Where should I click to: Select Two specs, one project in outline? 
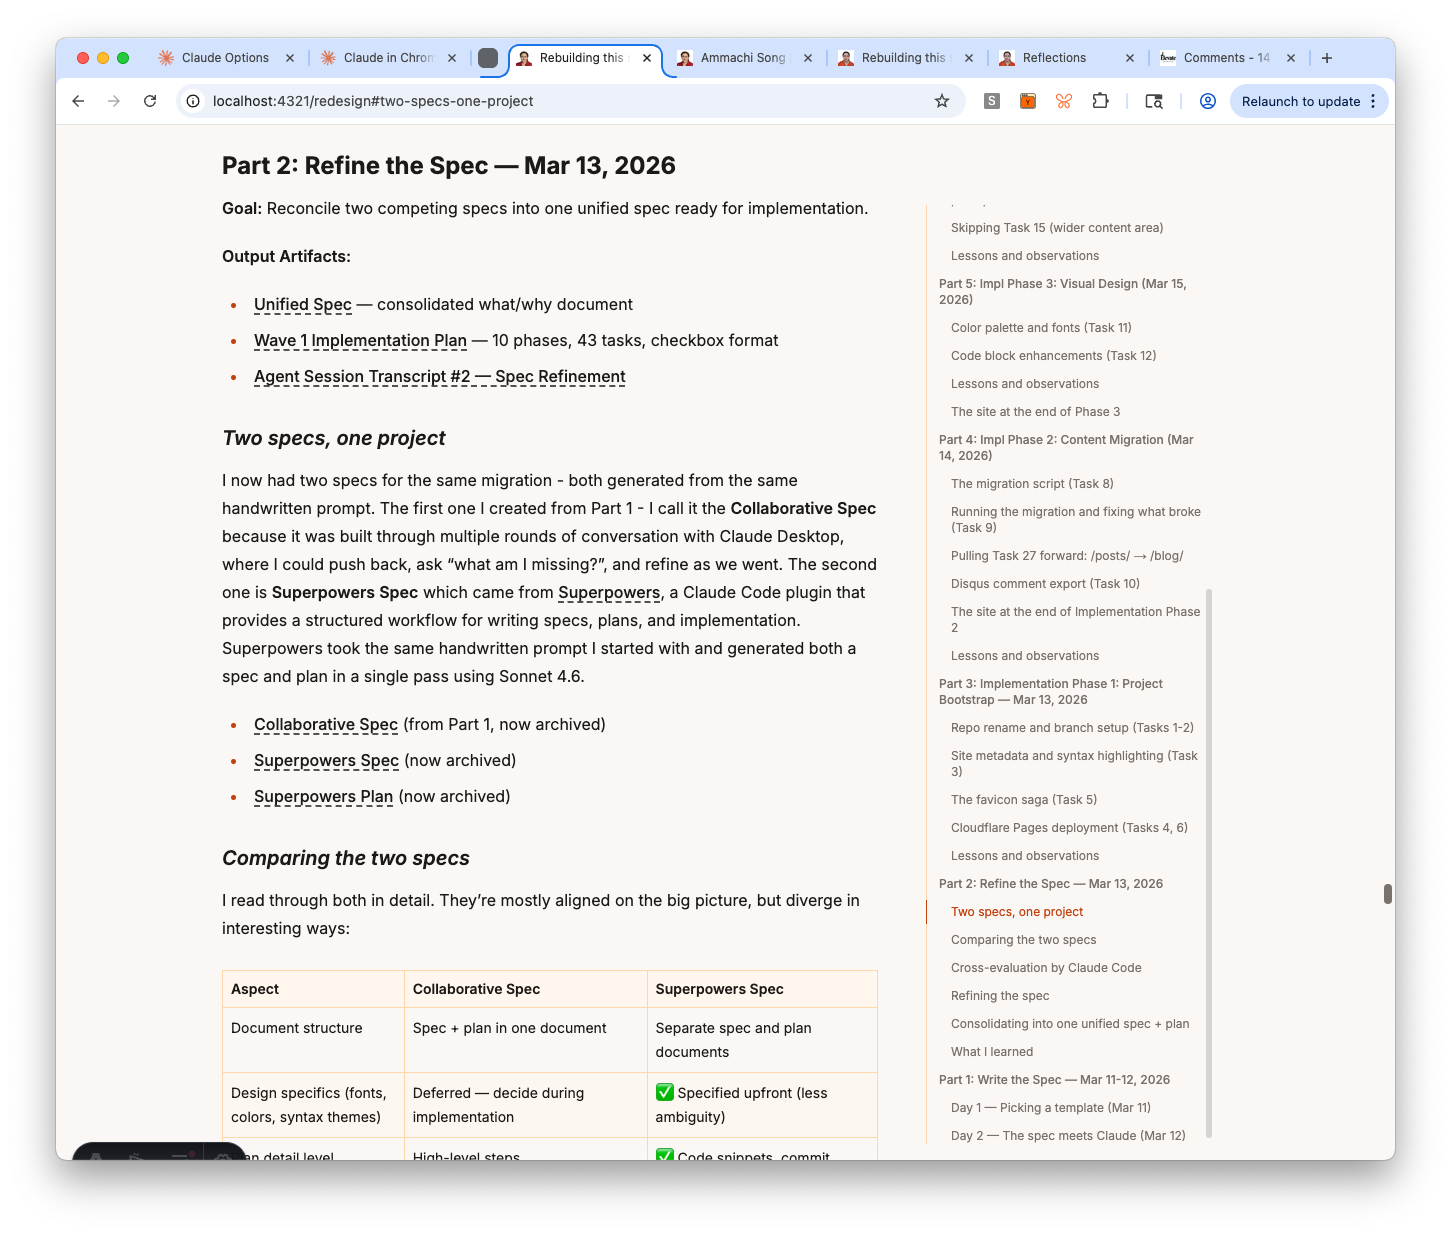[1016, 911]
